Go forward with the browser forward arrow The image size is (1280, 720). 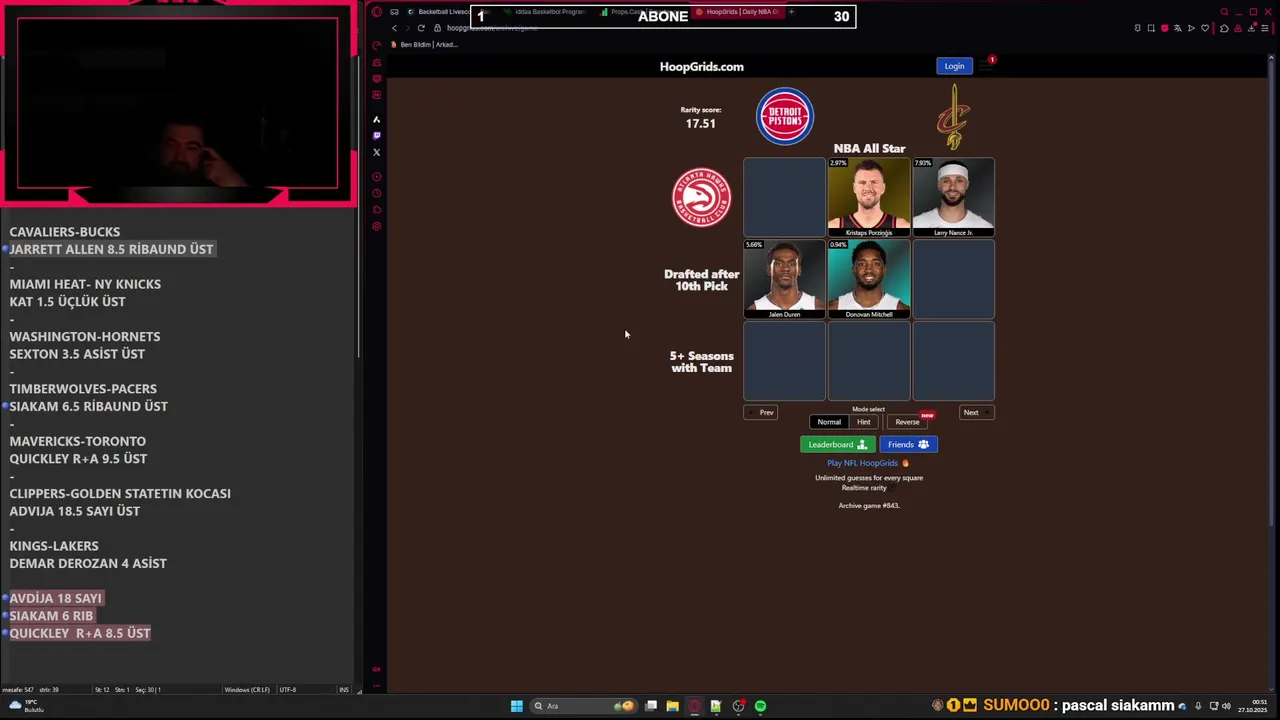point(407,28)
